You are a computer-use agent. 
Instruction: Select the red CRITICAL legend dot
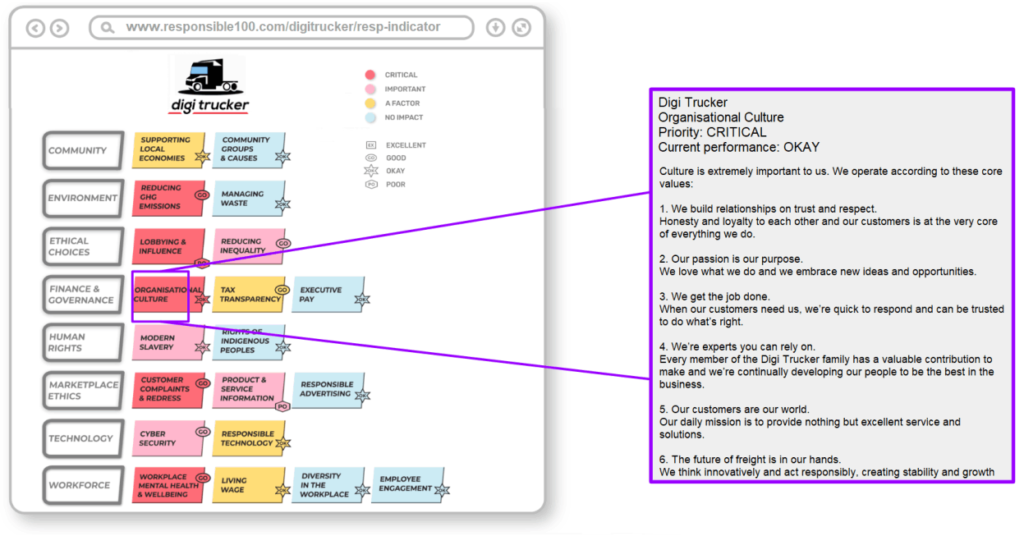point(370,74)
